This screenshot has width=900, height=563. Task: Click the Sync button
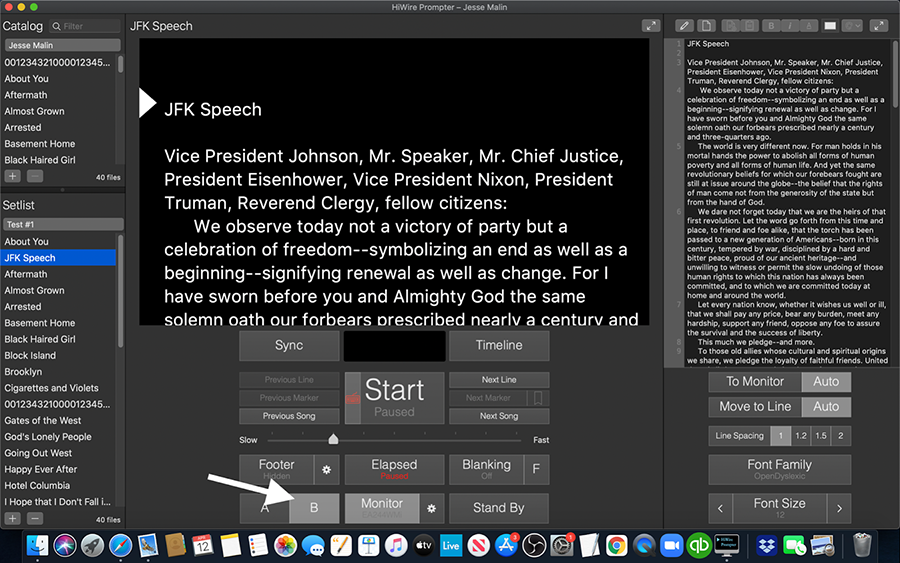click(289, 345)
